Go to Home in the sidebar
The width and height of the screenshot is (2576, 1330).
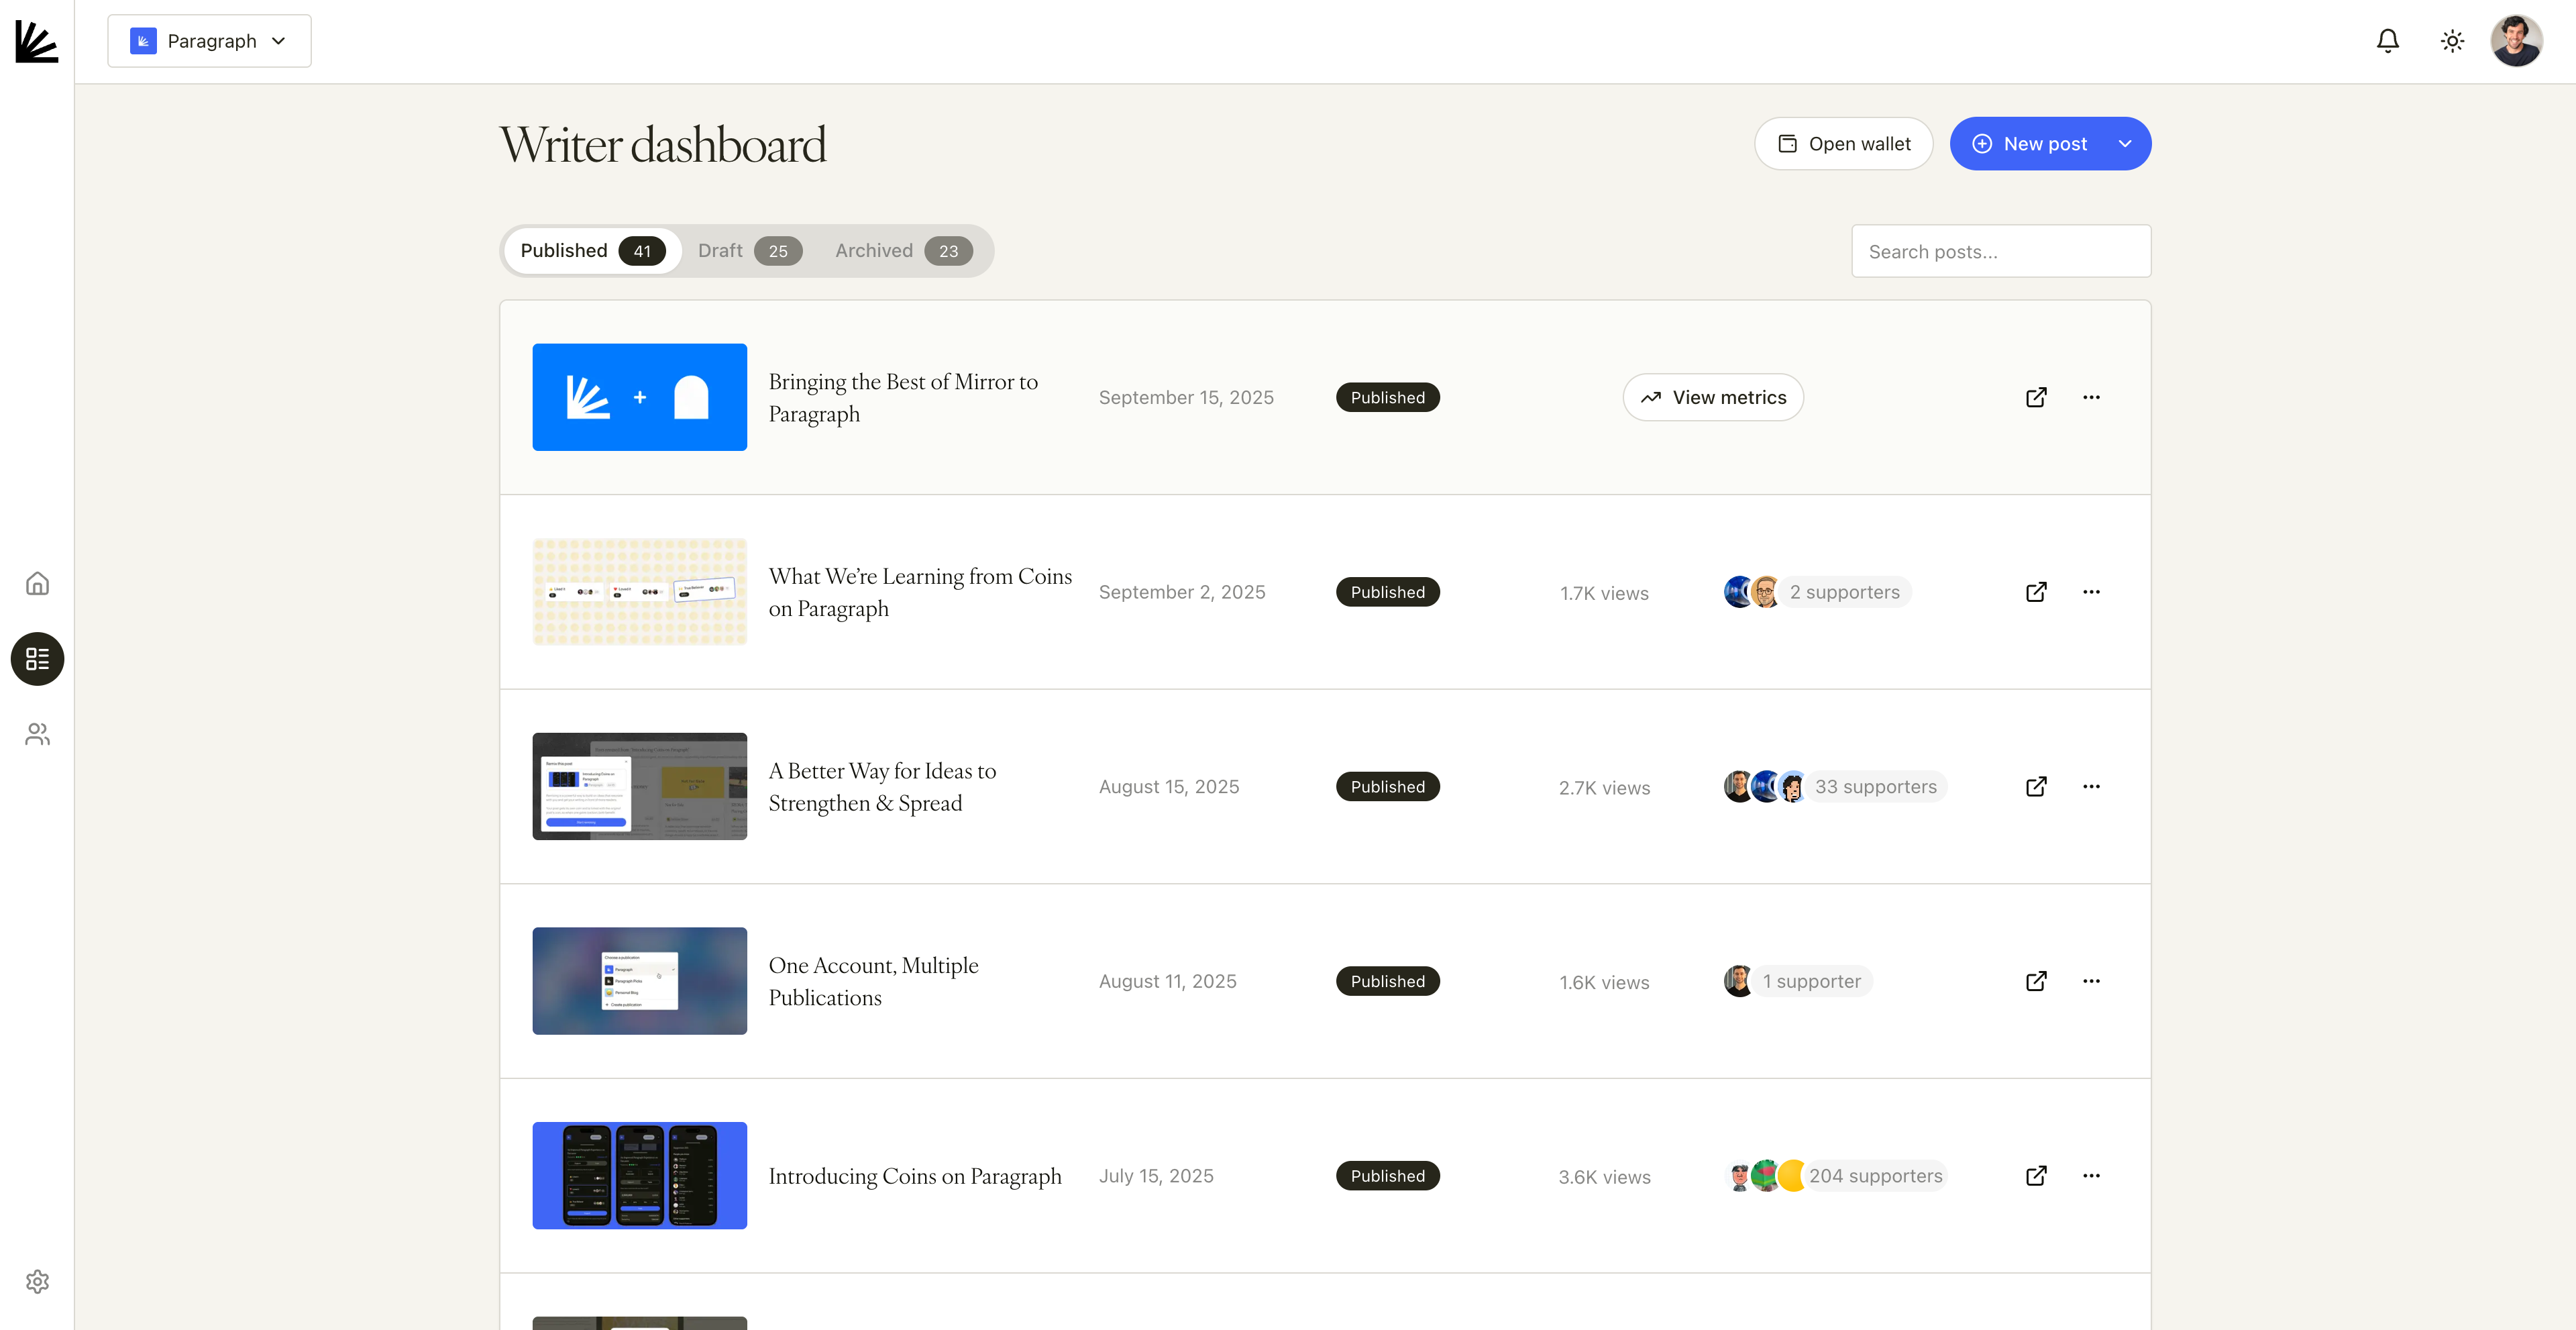point(37,583)
